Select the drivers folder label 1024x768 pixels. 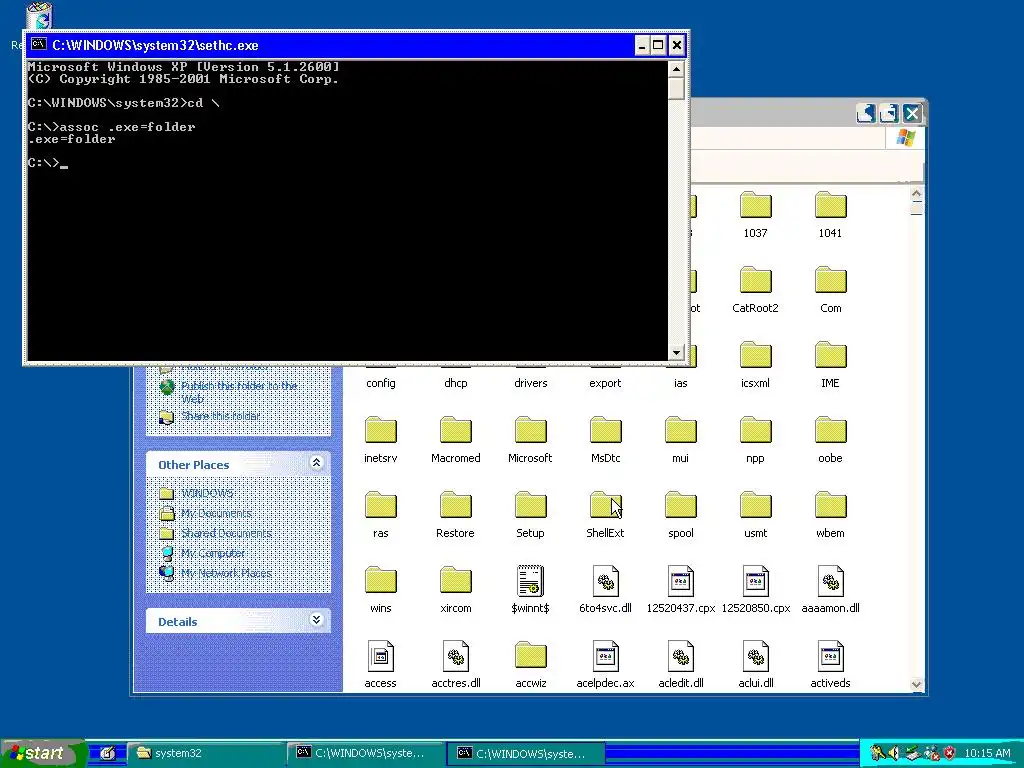click(530, 383)
